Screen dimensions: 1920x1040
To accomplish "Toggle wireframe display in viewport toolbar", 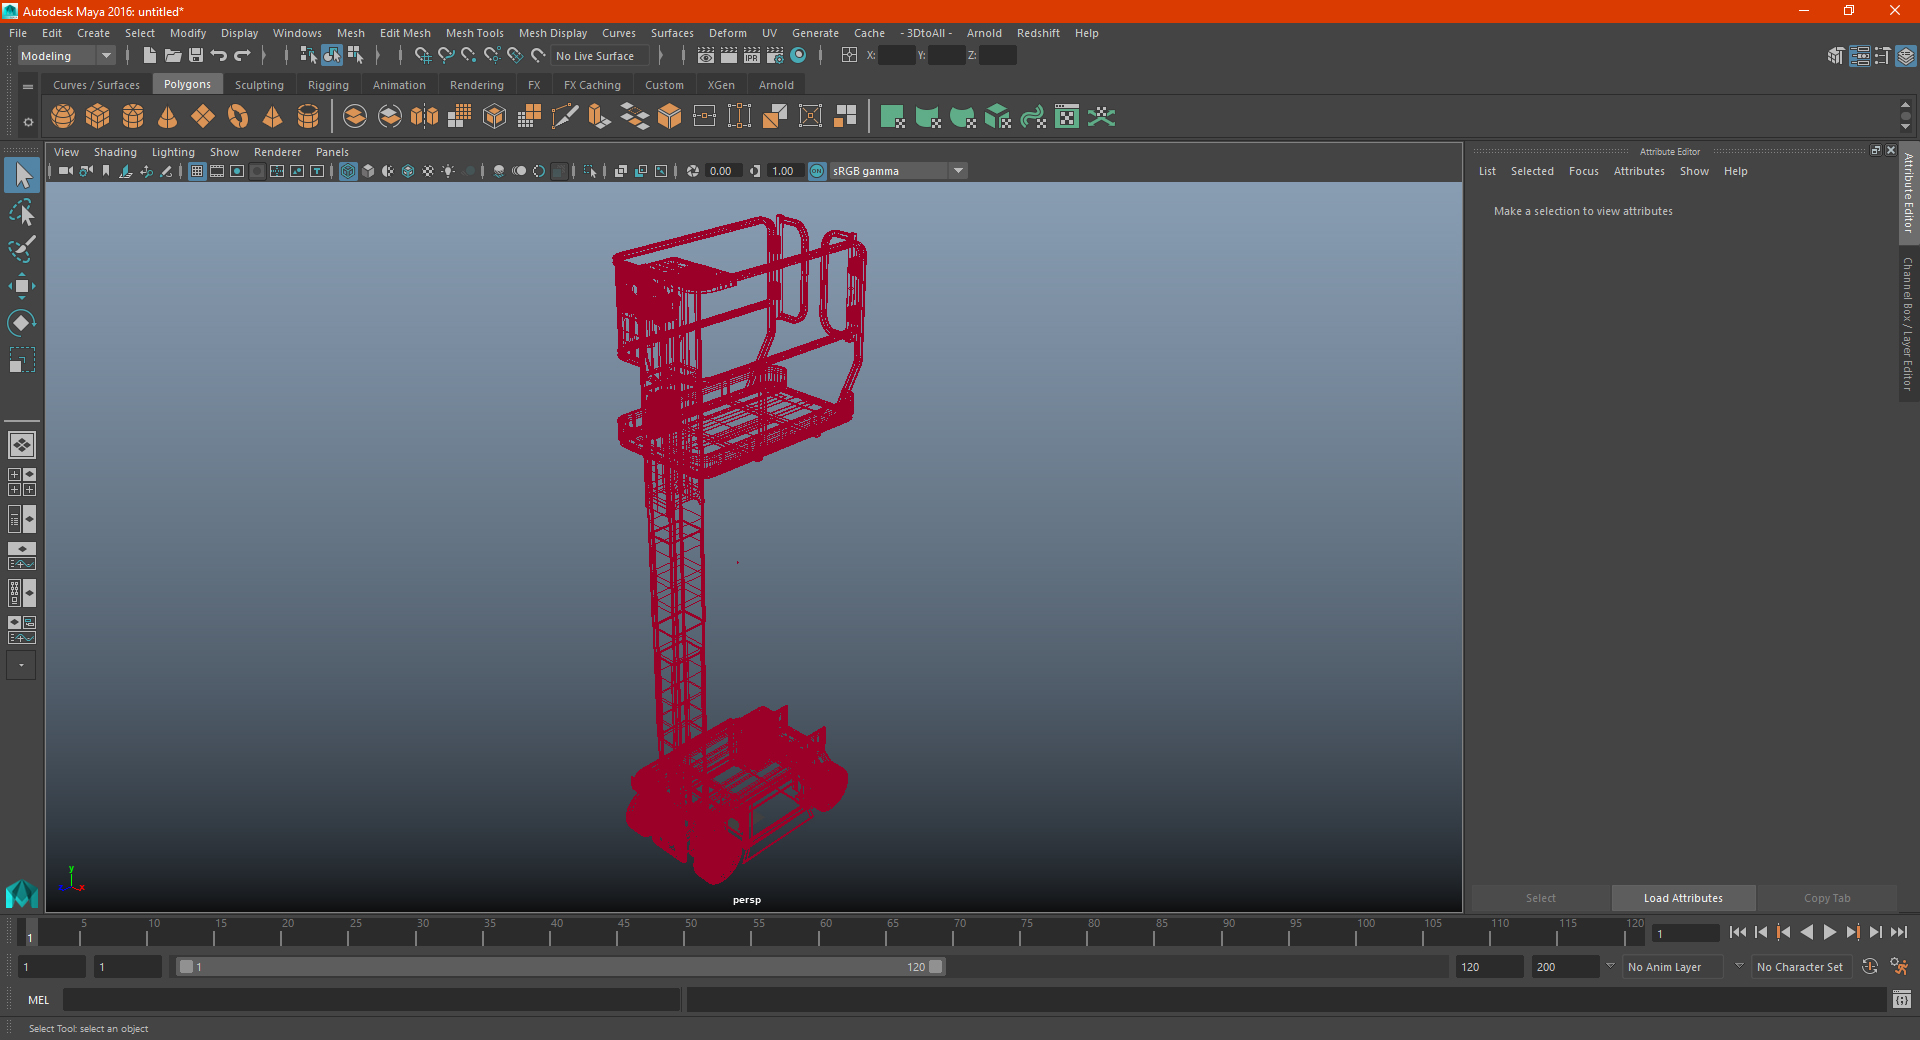I will point(348,171).
